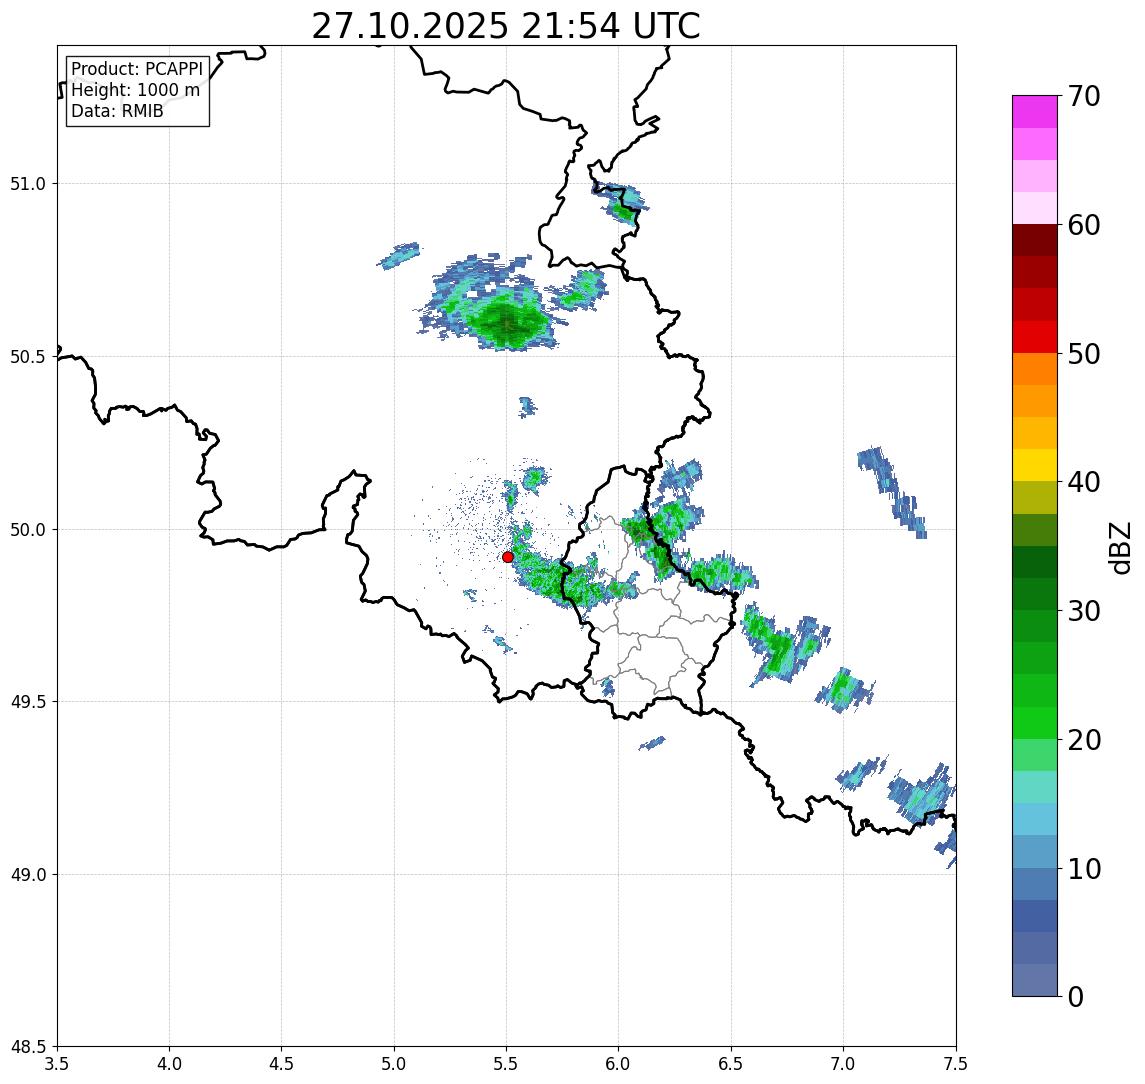Click the yellow colorbar segment above 40

click(1035, 465)
